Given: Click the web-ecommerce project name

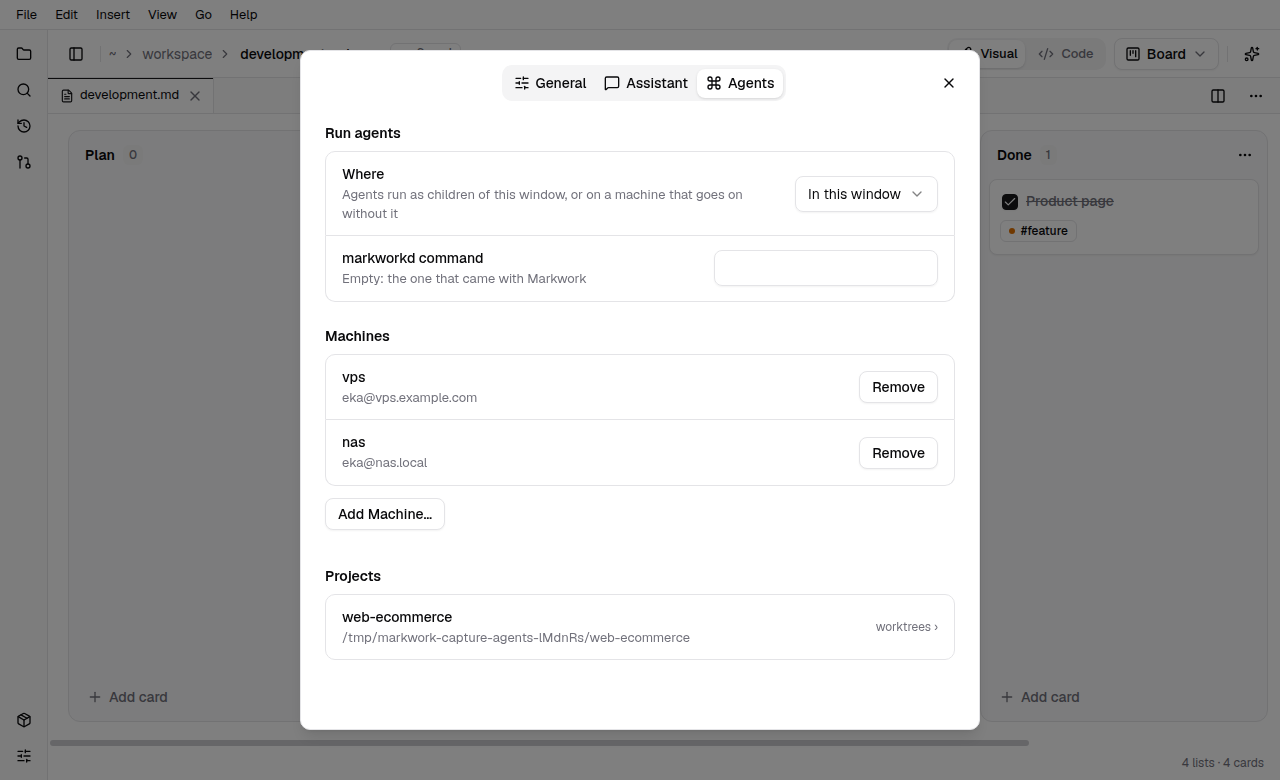Looking at the screenshot, I should point(397,617).
